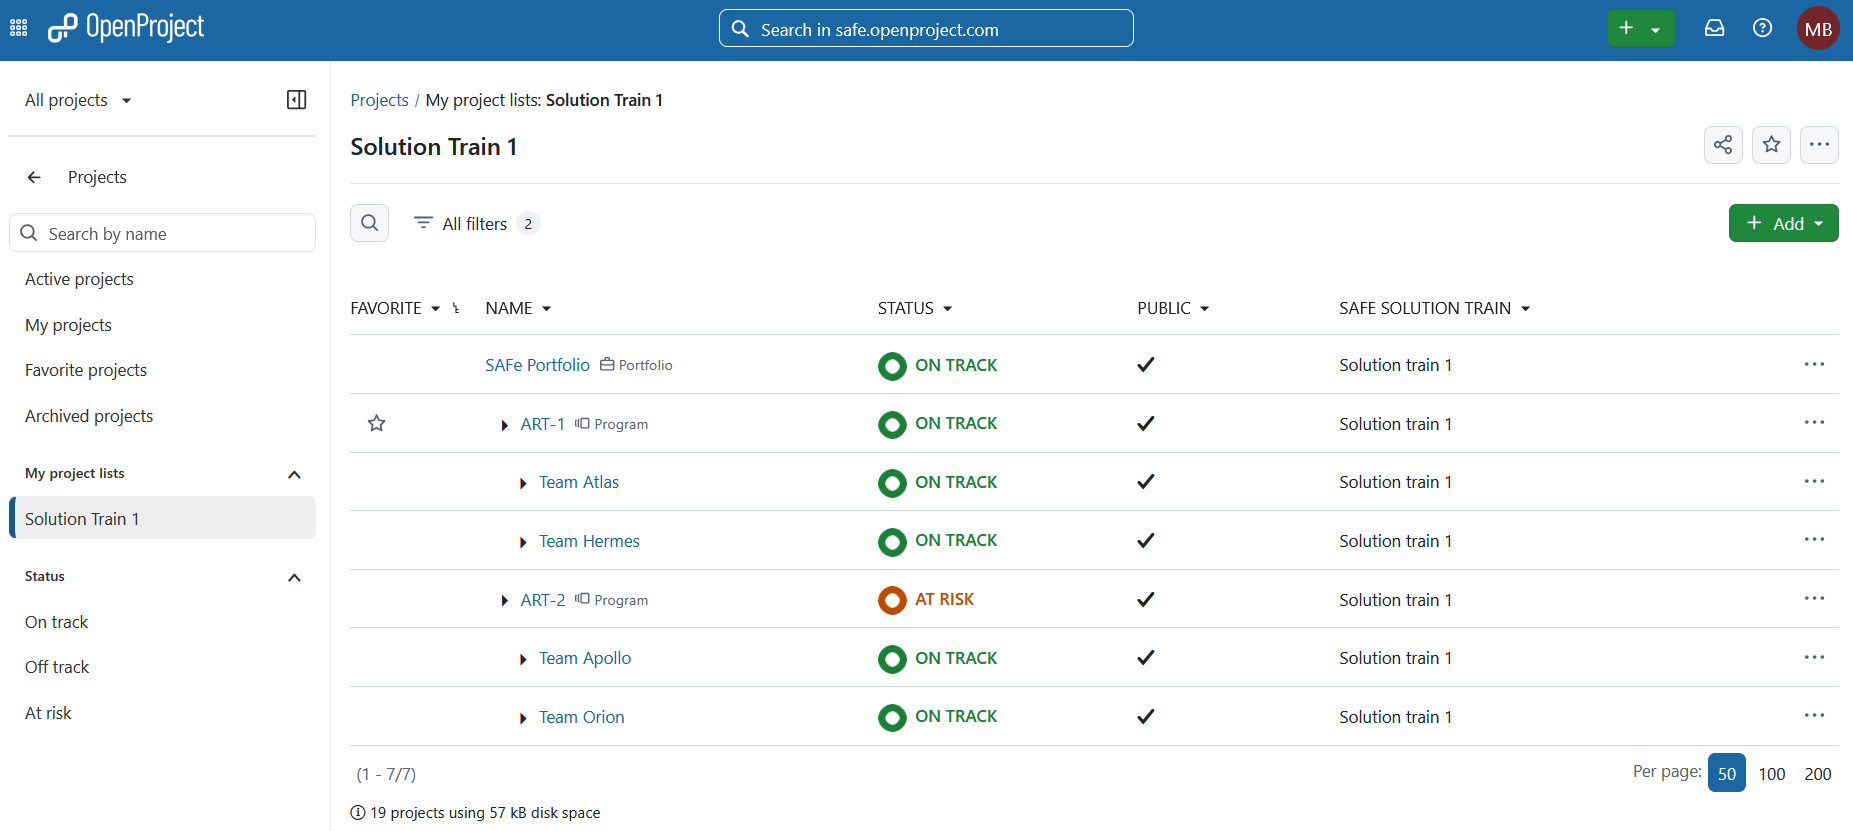
Task: Select Archived projects in the sidebar
Action: 89,416
